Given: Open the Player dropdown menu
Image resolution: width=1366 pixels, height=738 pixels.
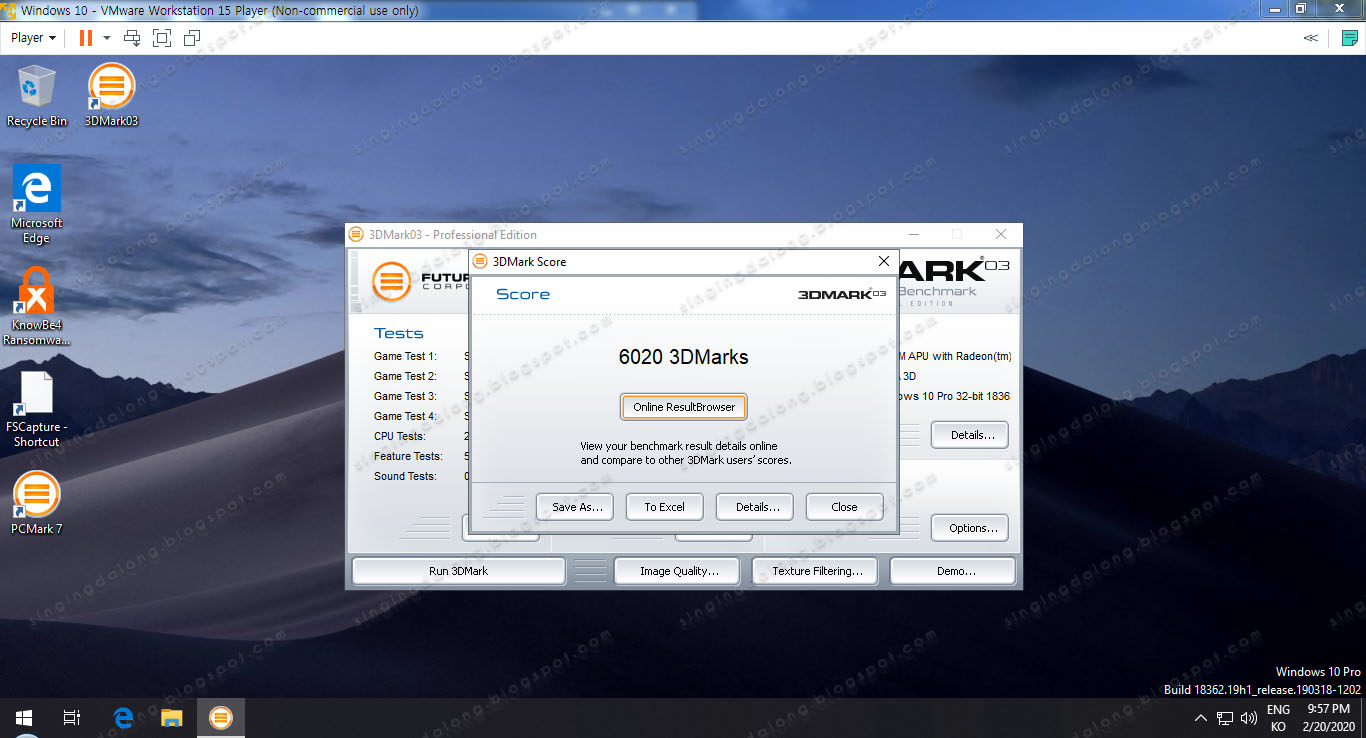Looking at the screenshot, I should [x=33, y=38].
